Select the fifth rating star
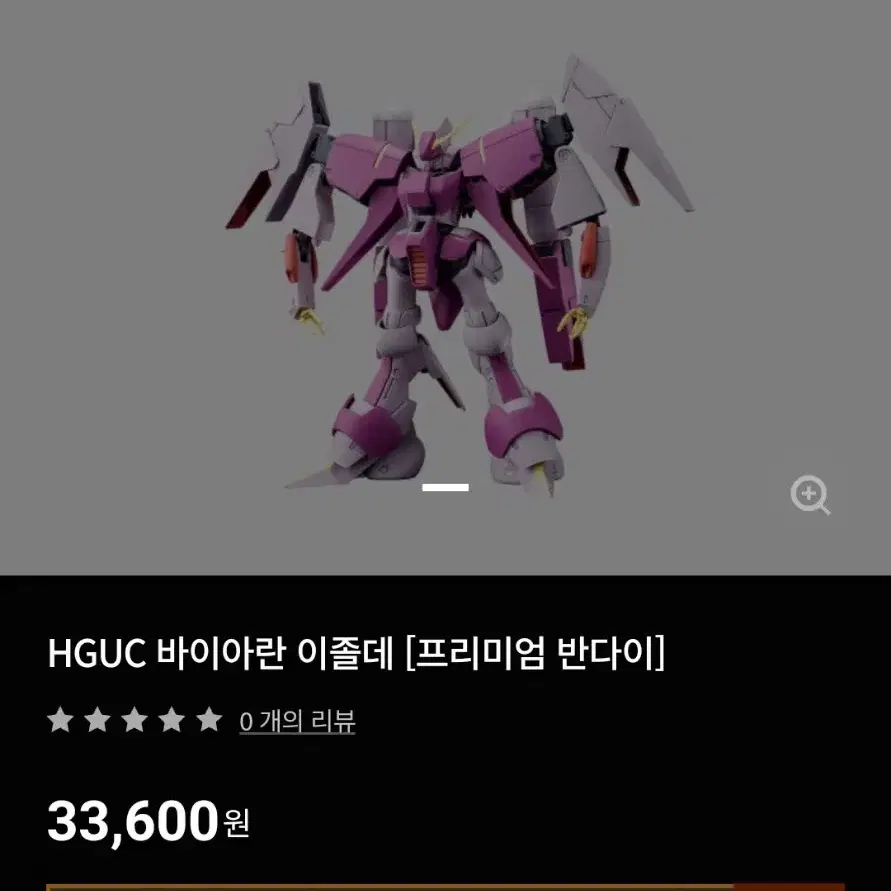Image resolution: width=891 pixels, height=891 pixels. point(209,720)
